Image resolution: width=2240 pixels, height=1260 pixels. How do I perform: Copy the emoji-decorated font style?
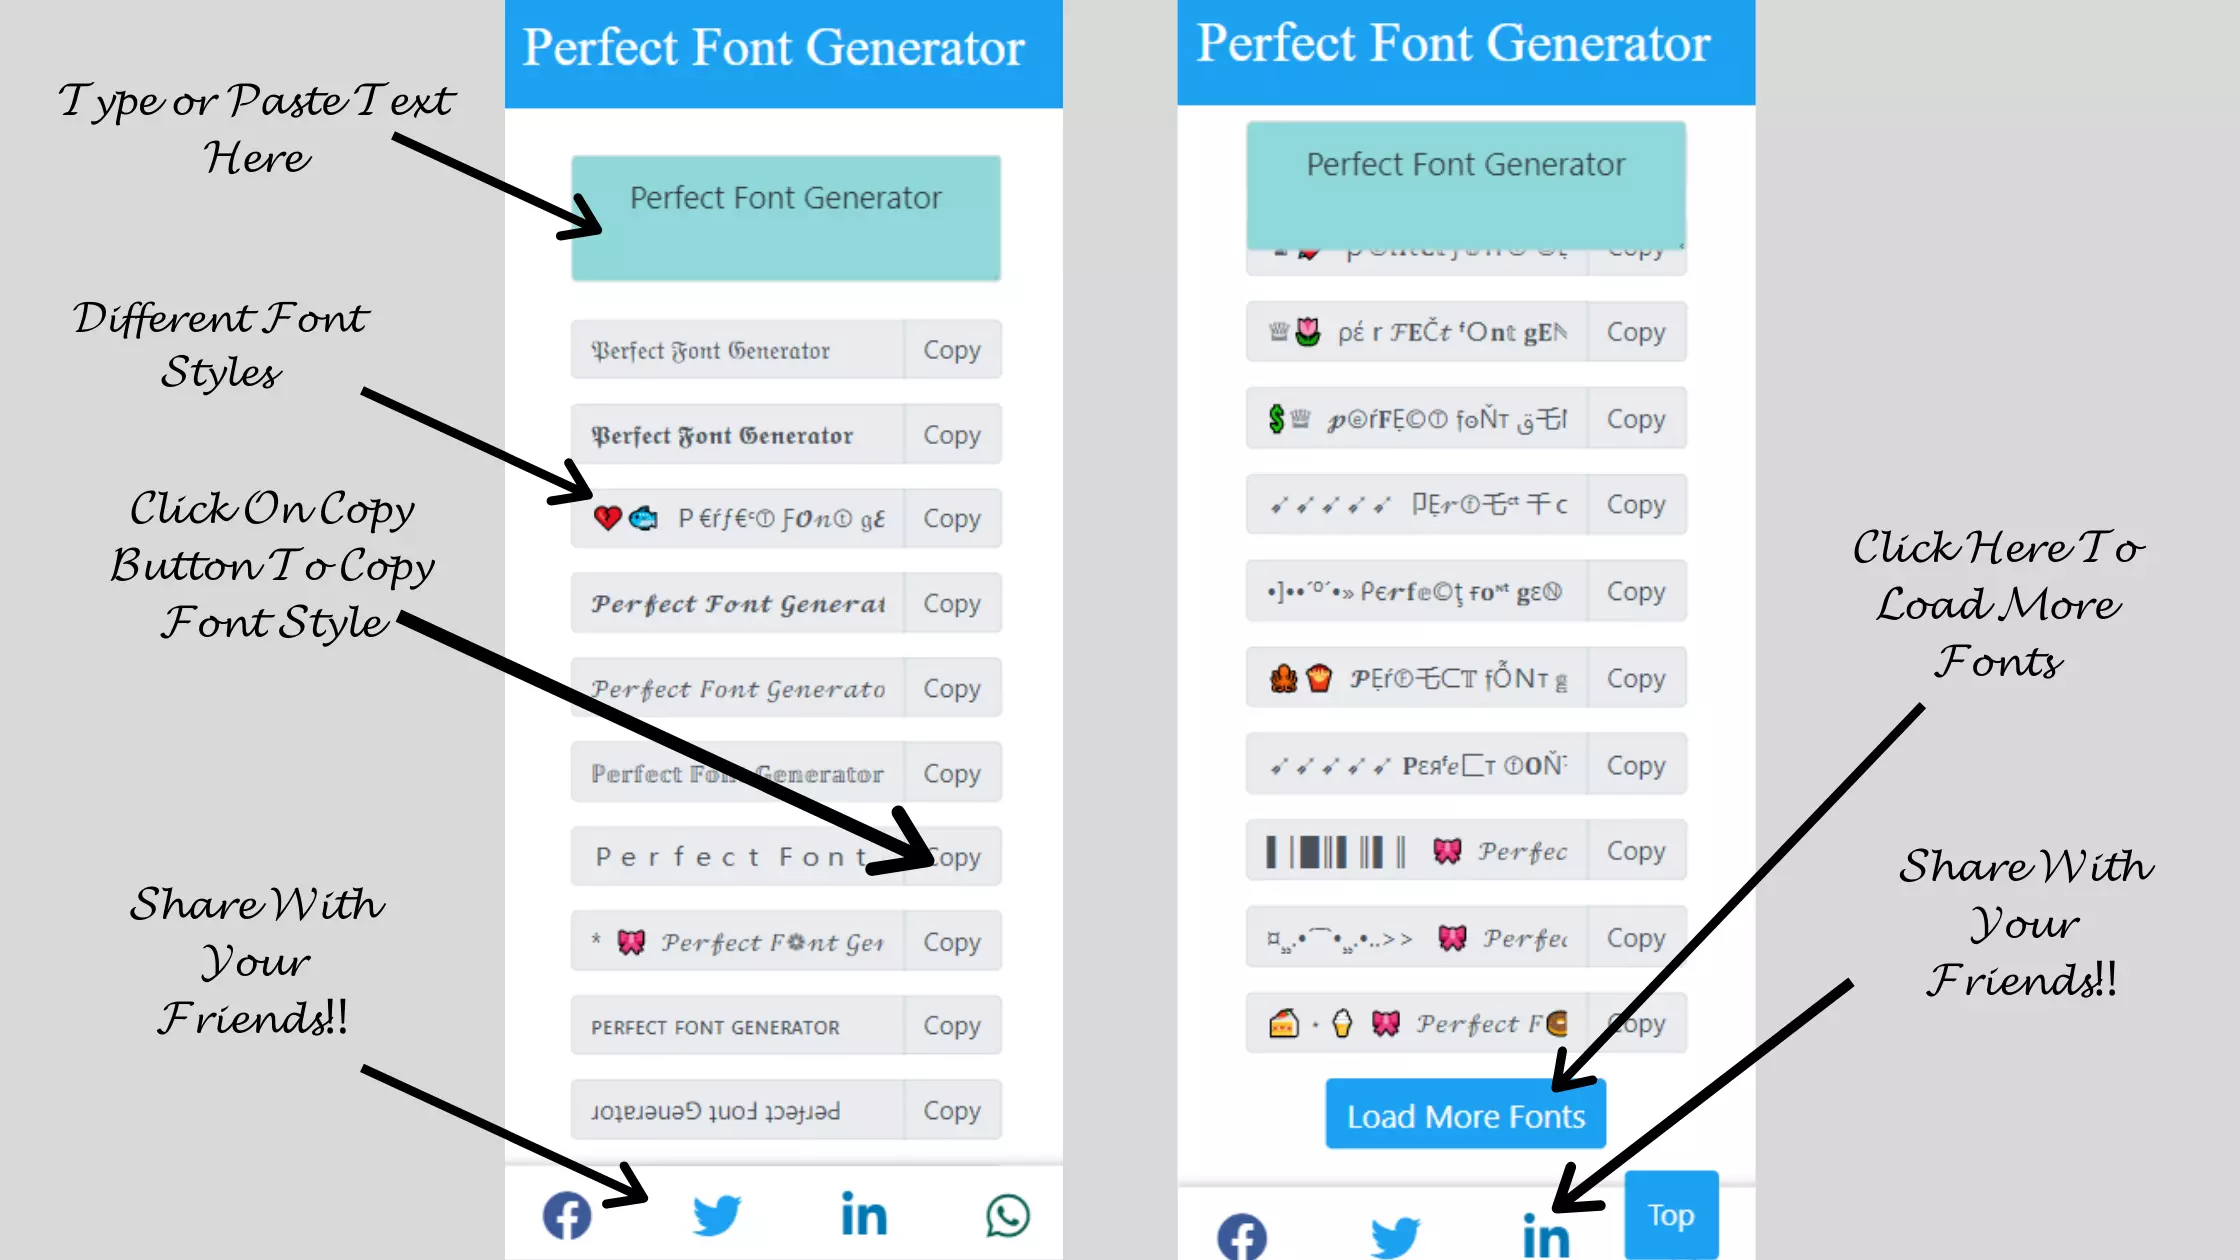(x=951, y=518)
